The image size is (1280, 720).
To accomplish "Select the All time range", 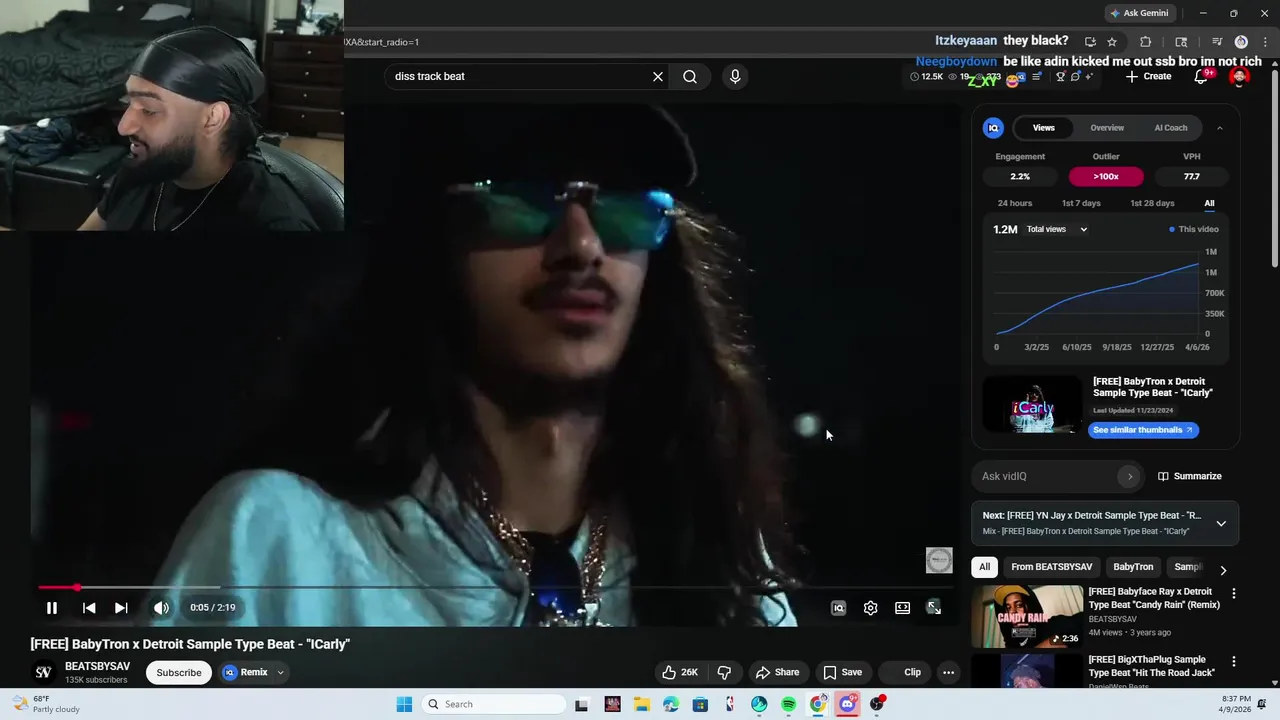I will [x=1209, y=203].
